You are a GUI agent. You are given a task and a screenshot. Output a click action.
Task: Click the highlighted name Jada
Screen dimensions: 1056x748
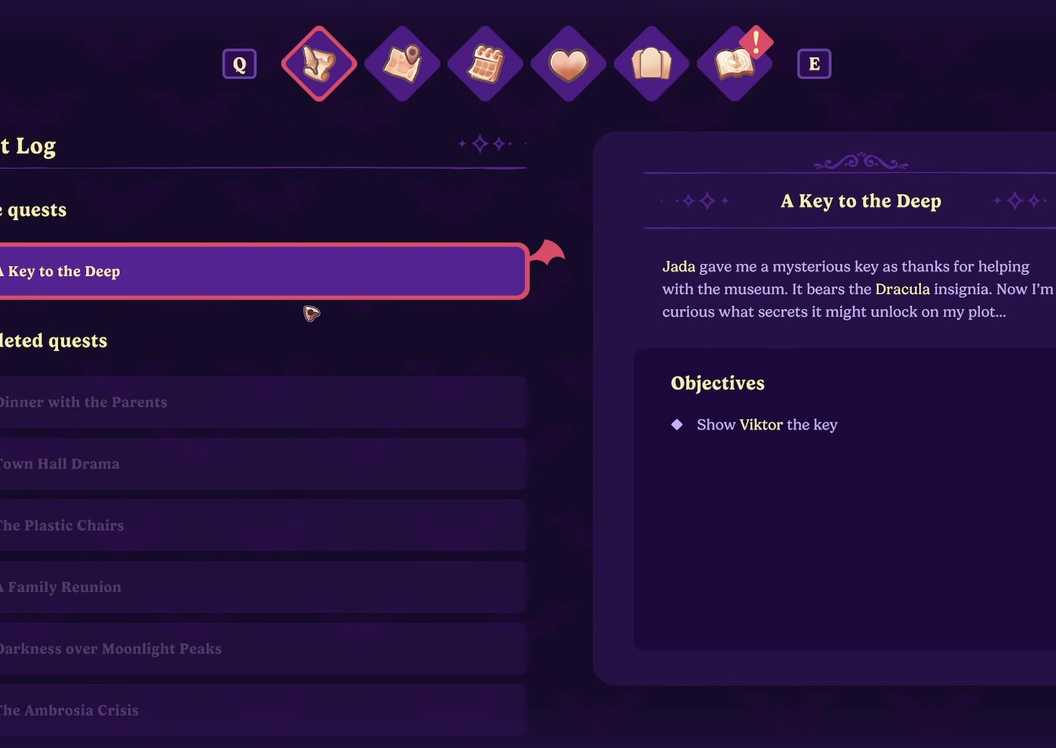tap(679, 267)
